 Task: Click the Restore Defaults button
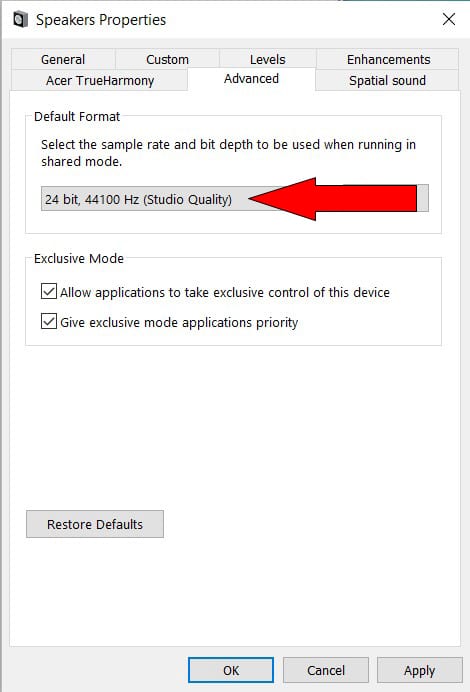95,524
